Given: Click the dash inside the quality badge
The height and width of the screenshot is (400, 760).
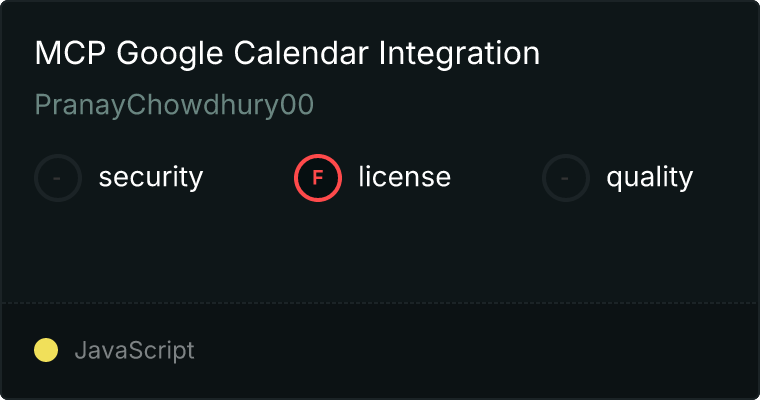Looking at the screenshot, I should [566, 178].
